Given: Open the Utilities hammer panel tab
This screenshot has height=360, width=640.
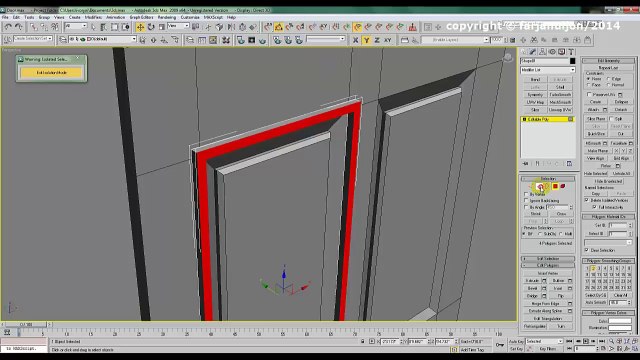Looking at the screenshot, I should tap(571, 52).
